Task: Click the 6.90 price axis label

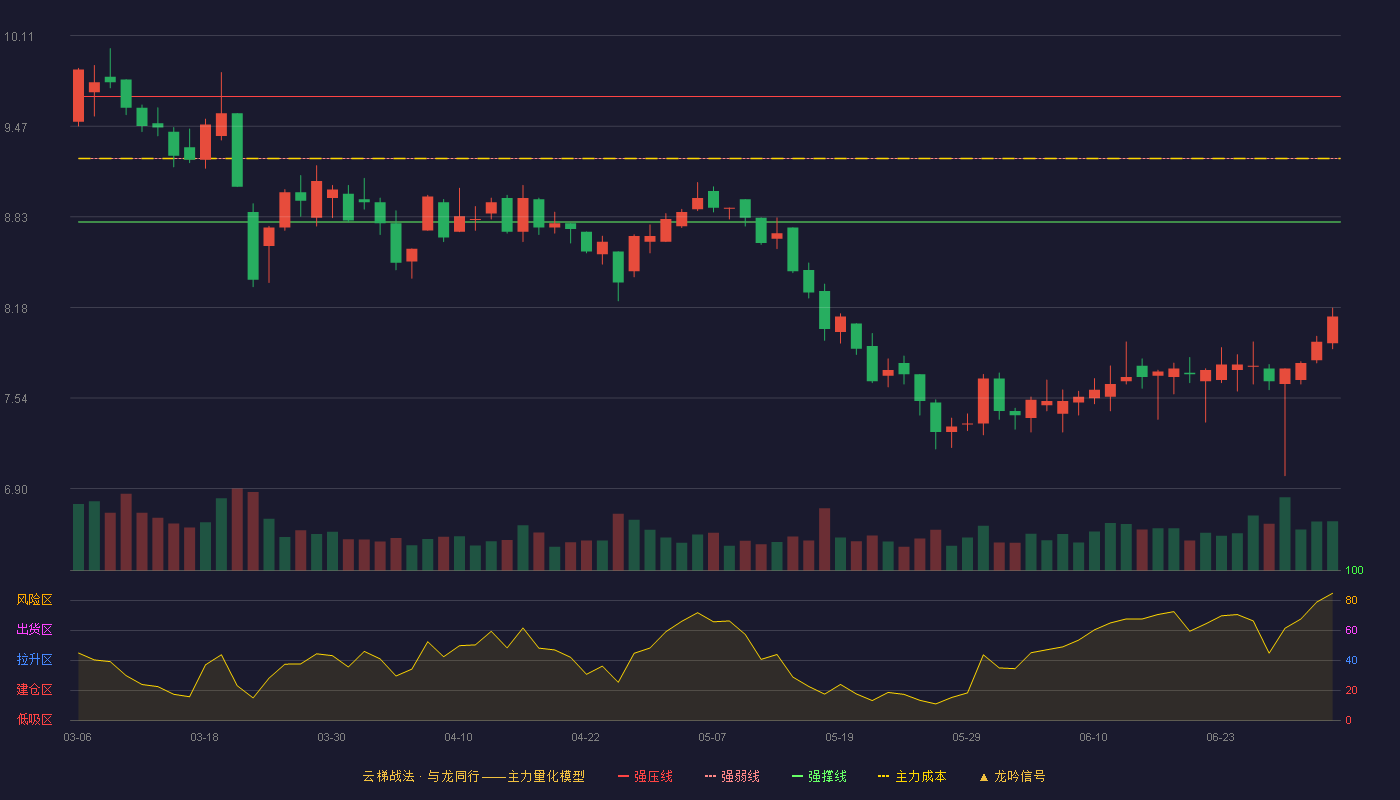Action: tap(18, 490)
